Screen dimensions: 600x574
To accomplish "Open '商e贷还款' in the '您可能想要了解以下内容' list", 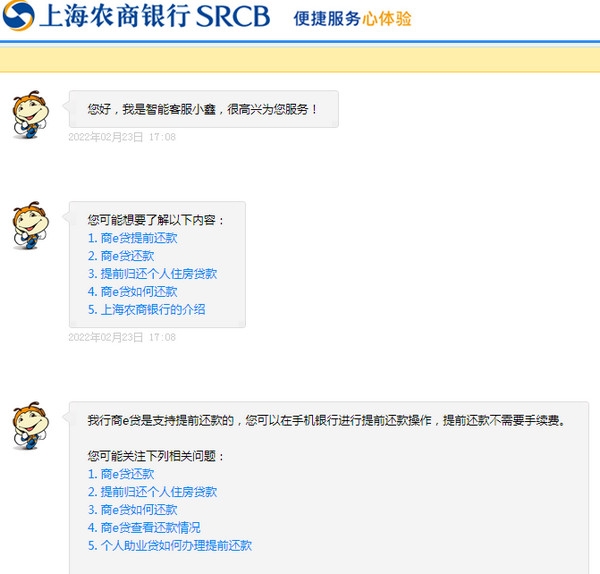I will pos(121,256).
